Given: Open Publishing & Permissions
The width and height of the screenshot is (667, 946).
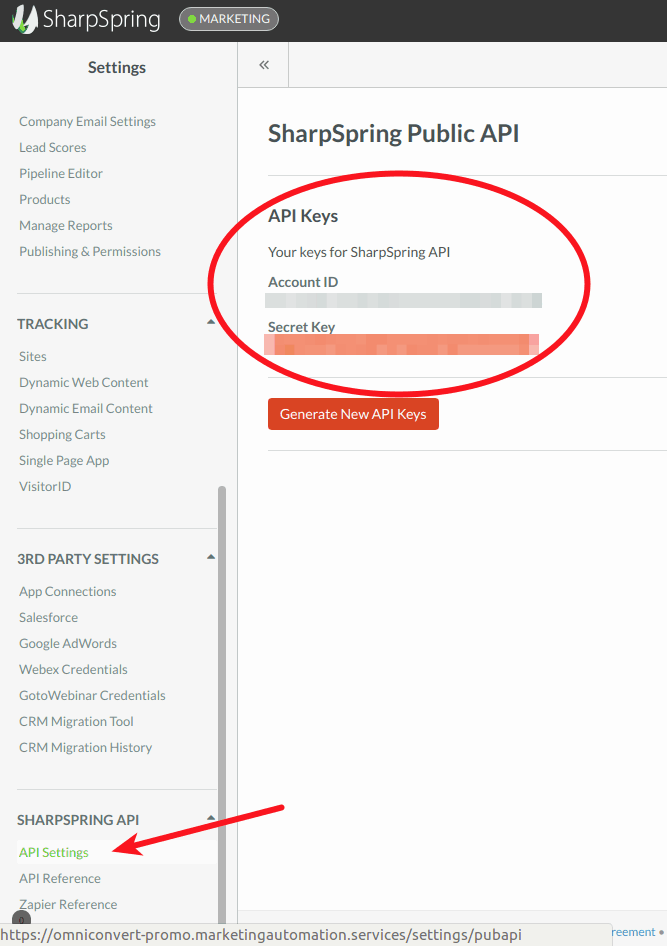Looking at the screenshot, I should click(x=90, y=251).
